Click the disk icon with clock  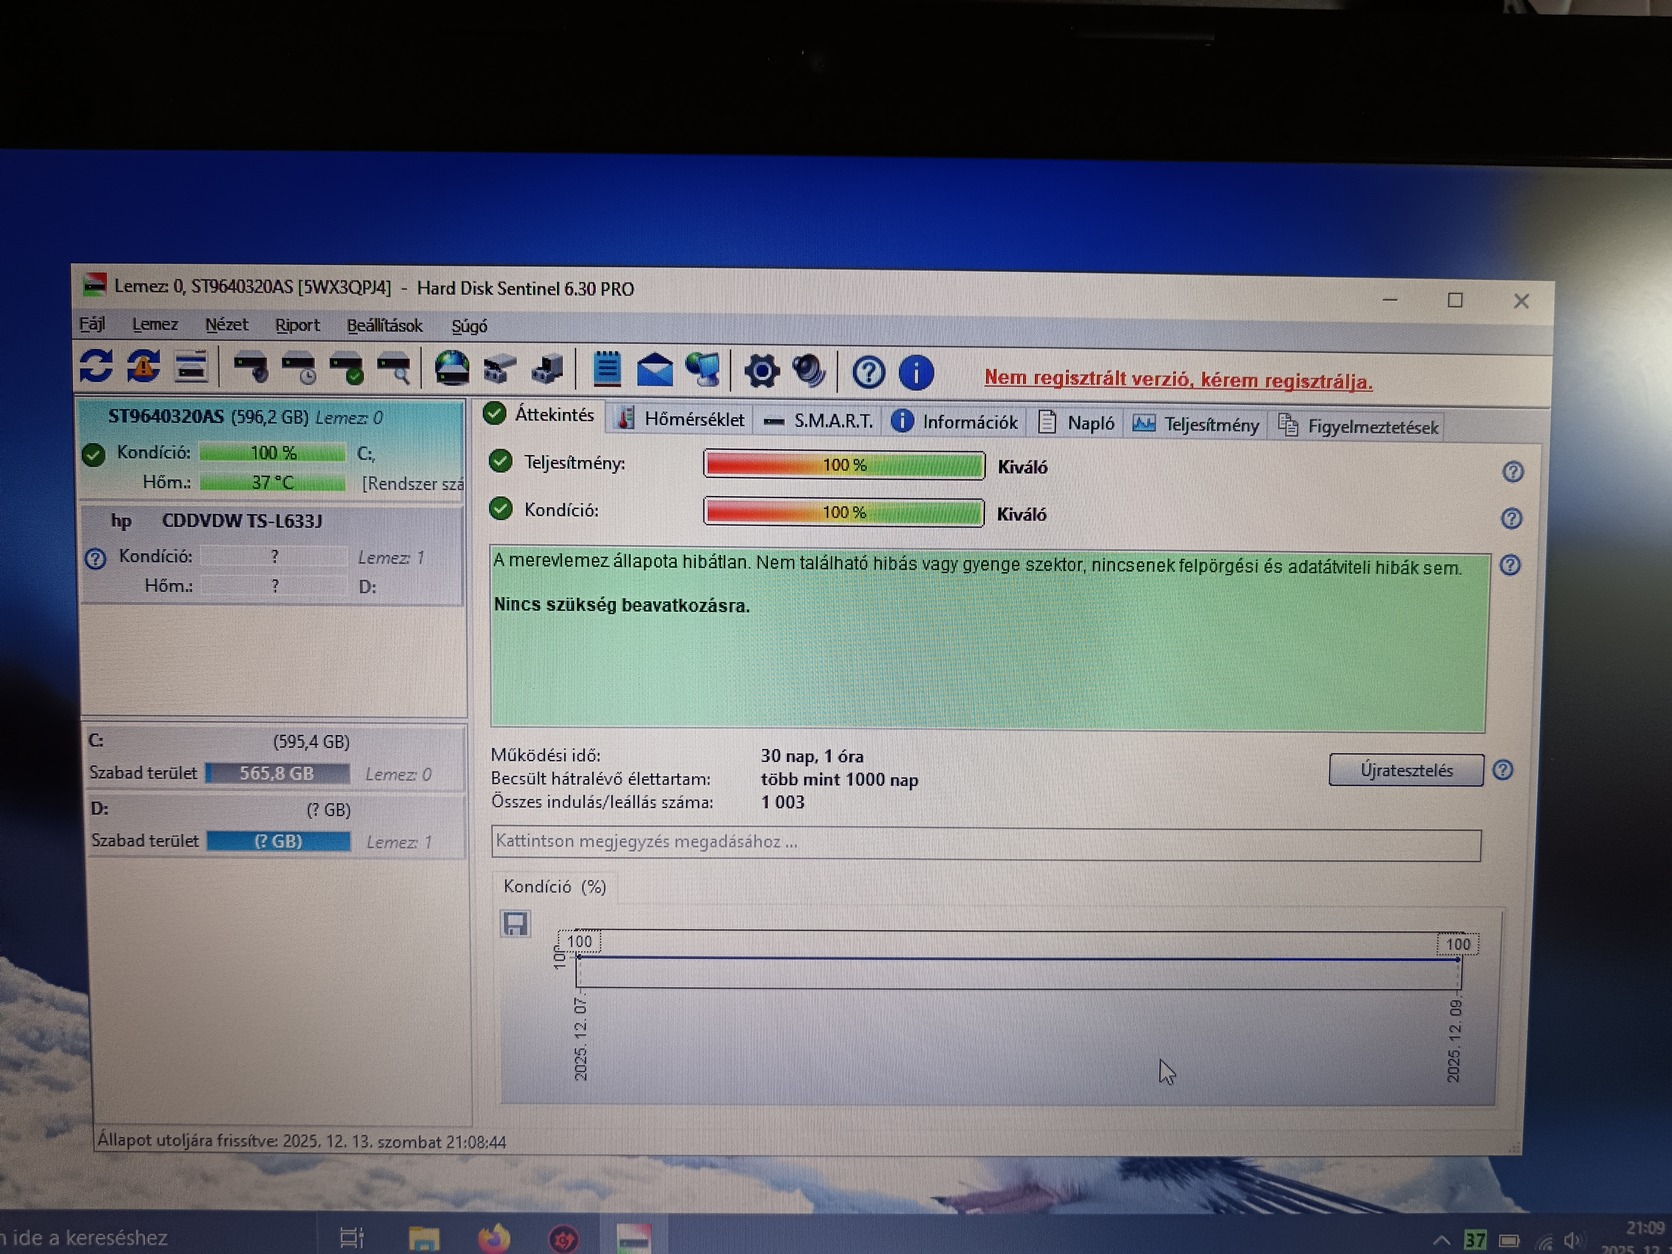[299, 368]
